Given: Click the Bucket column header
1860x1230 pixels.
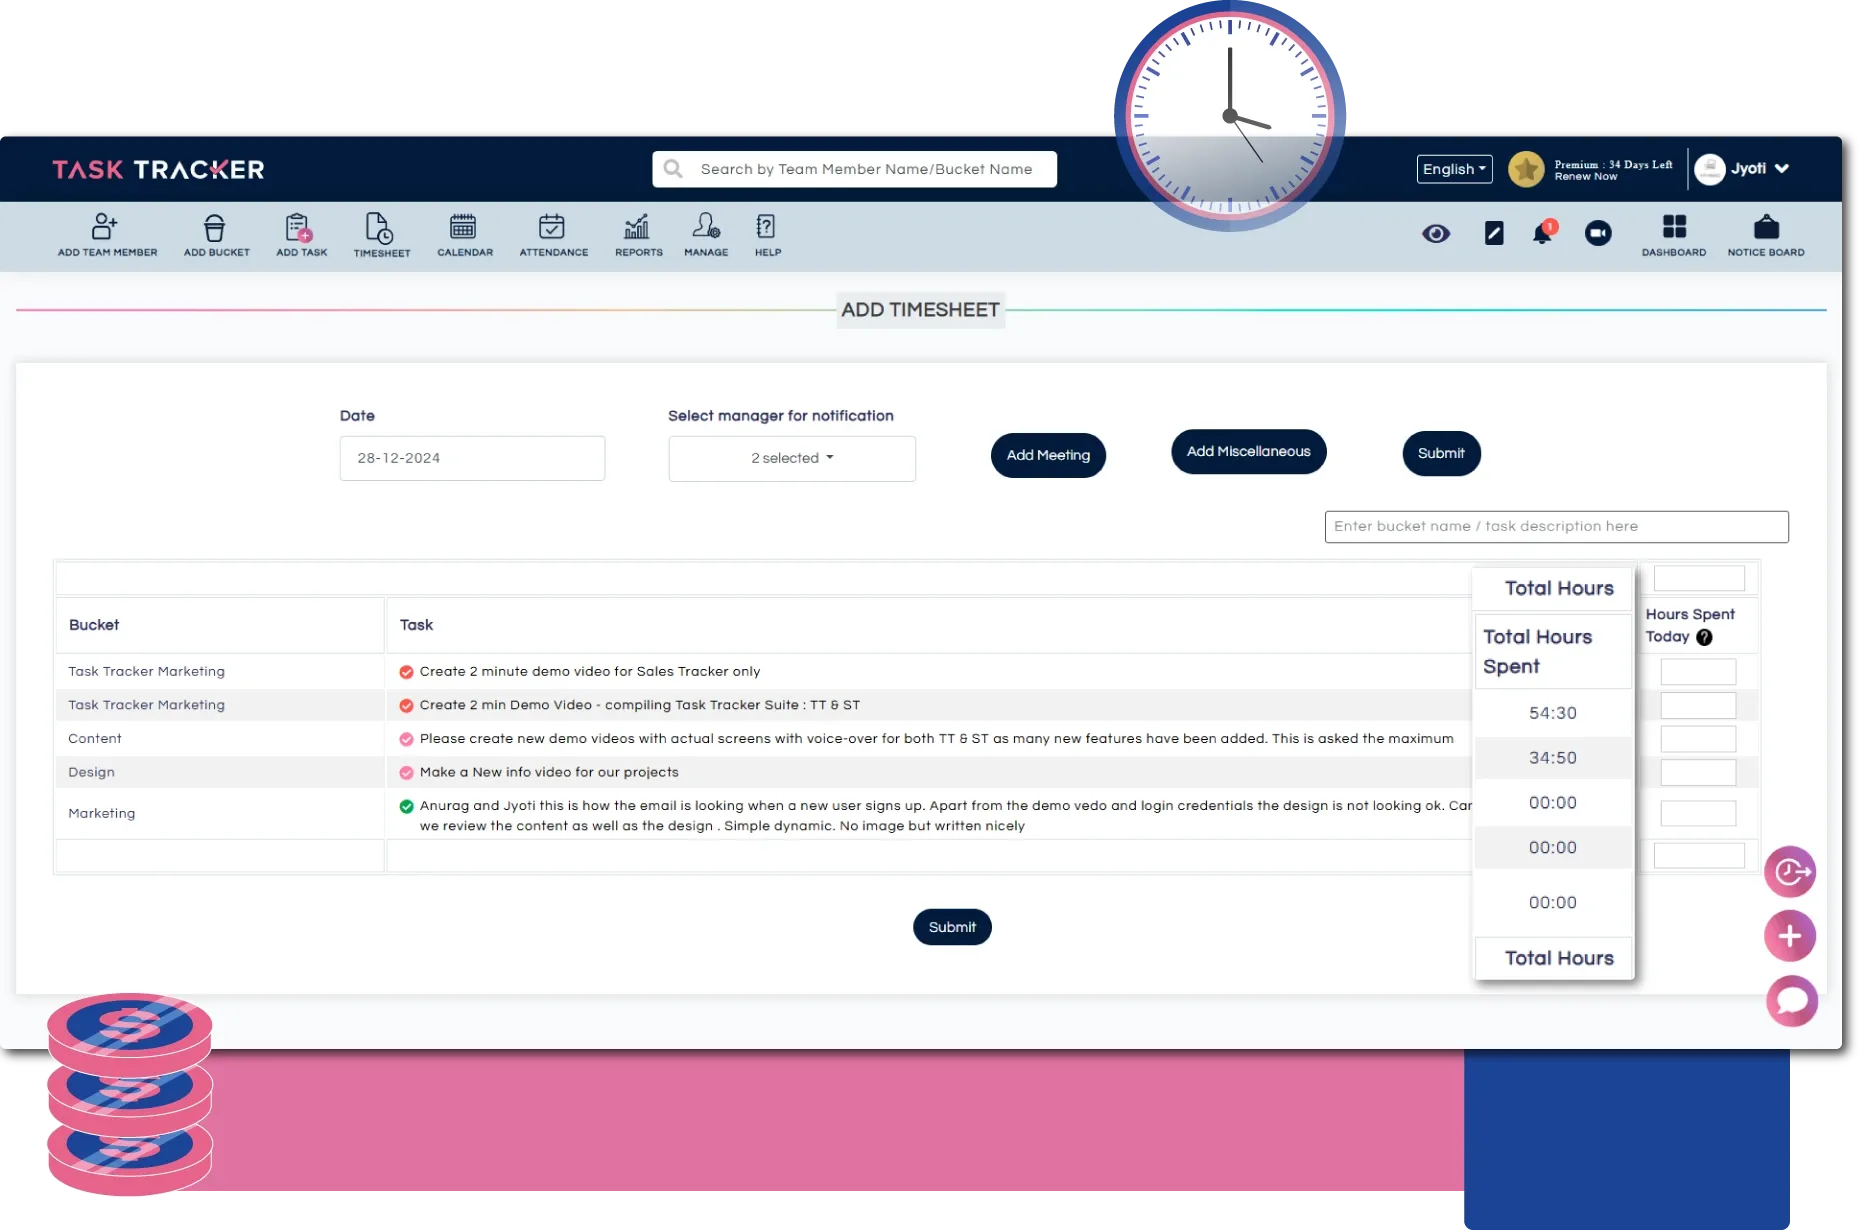Looking at the screenshot, I should click(94, 625).
